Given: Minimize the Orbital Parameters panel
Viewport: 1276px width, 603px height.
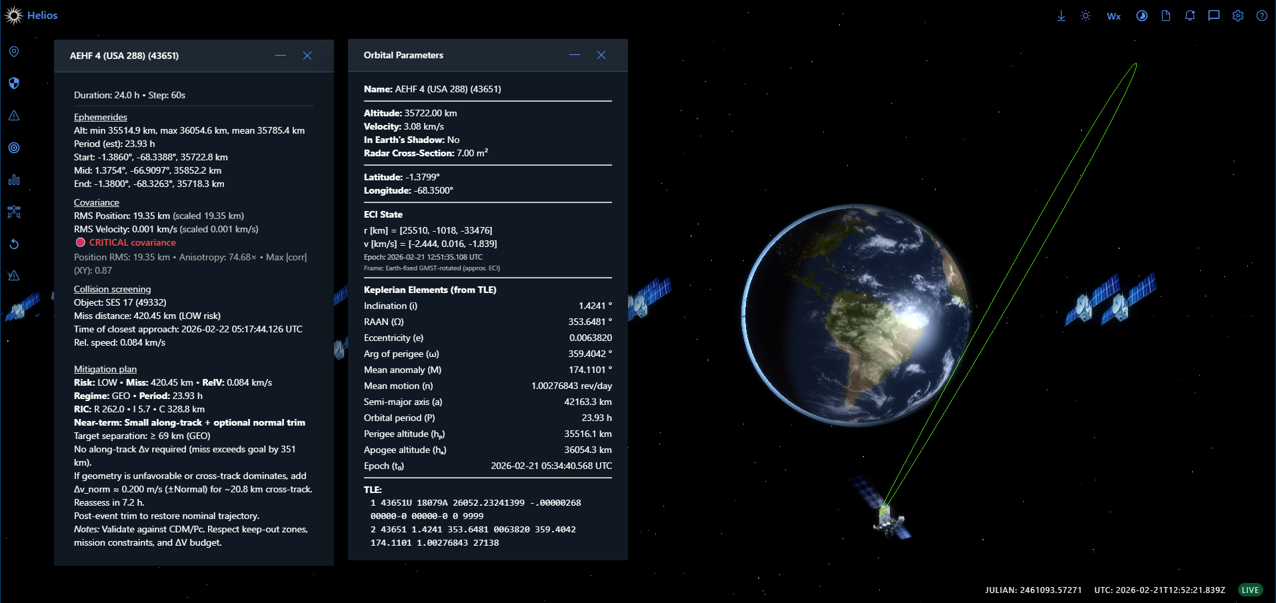Looking at the screenshot, I should click(x=574, y=55).
